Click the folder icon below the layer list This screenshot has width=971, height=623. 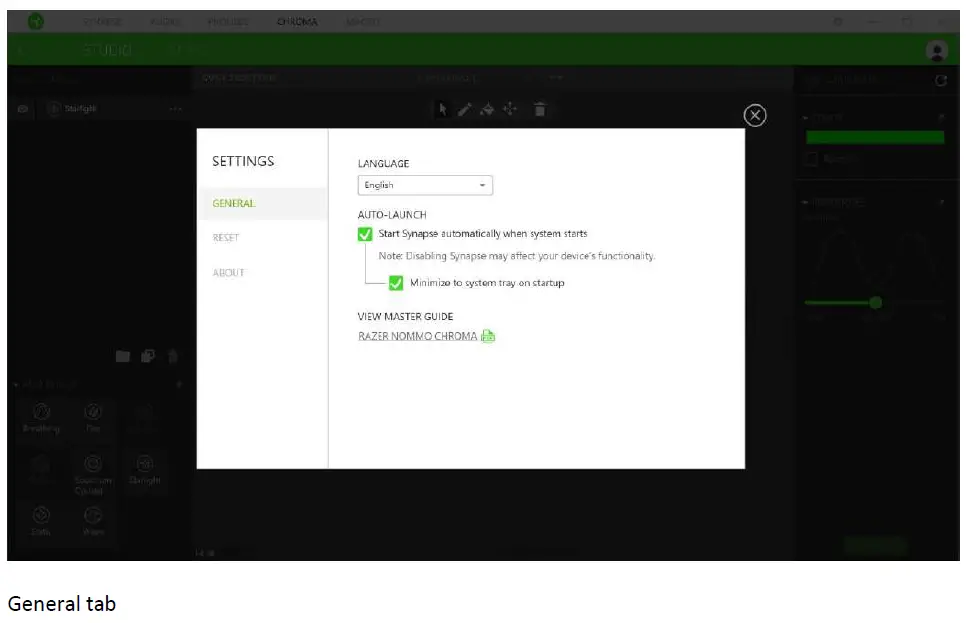click(123, 358)
